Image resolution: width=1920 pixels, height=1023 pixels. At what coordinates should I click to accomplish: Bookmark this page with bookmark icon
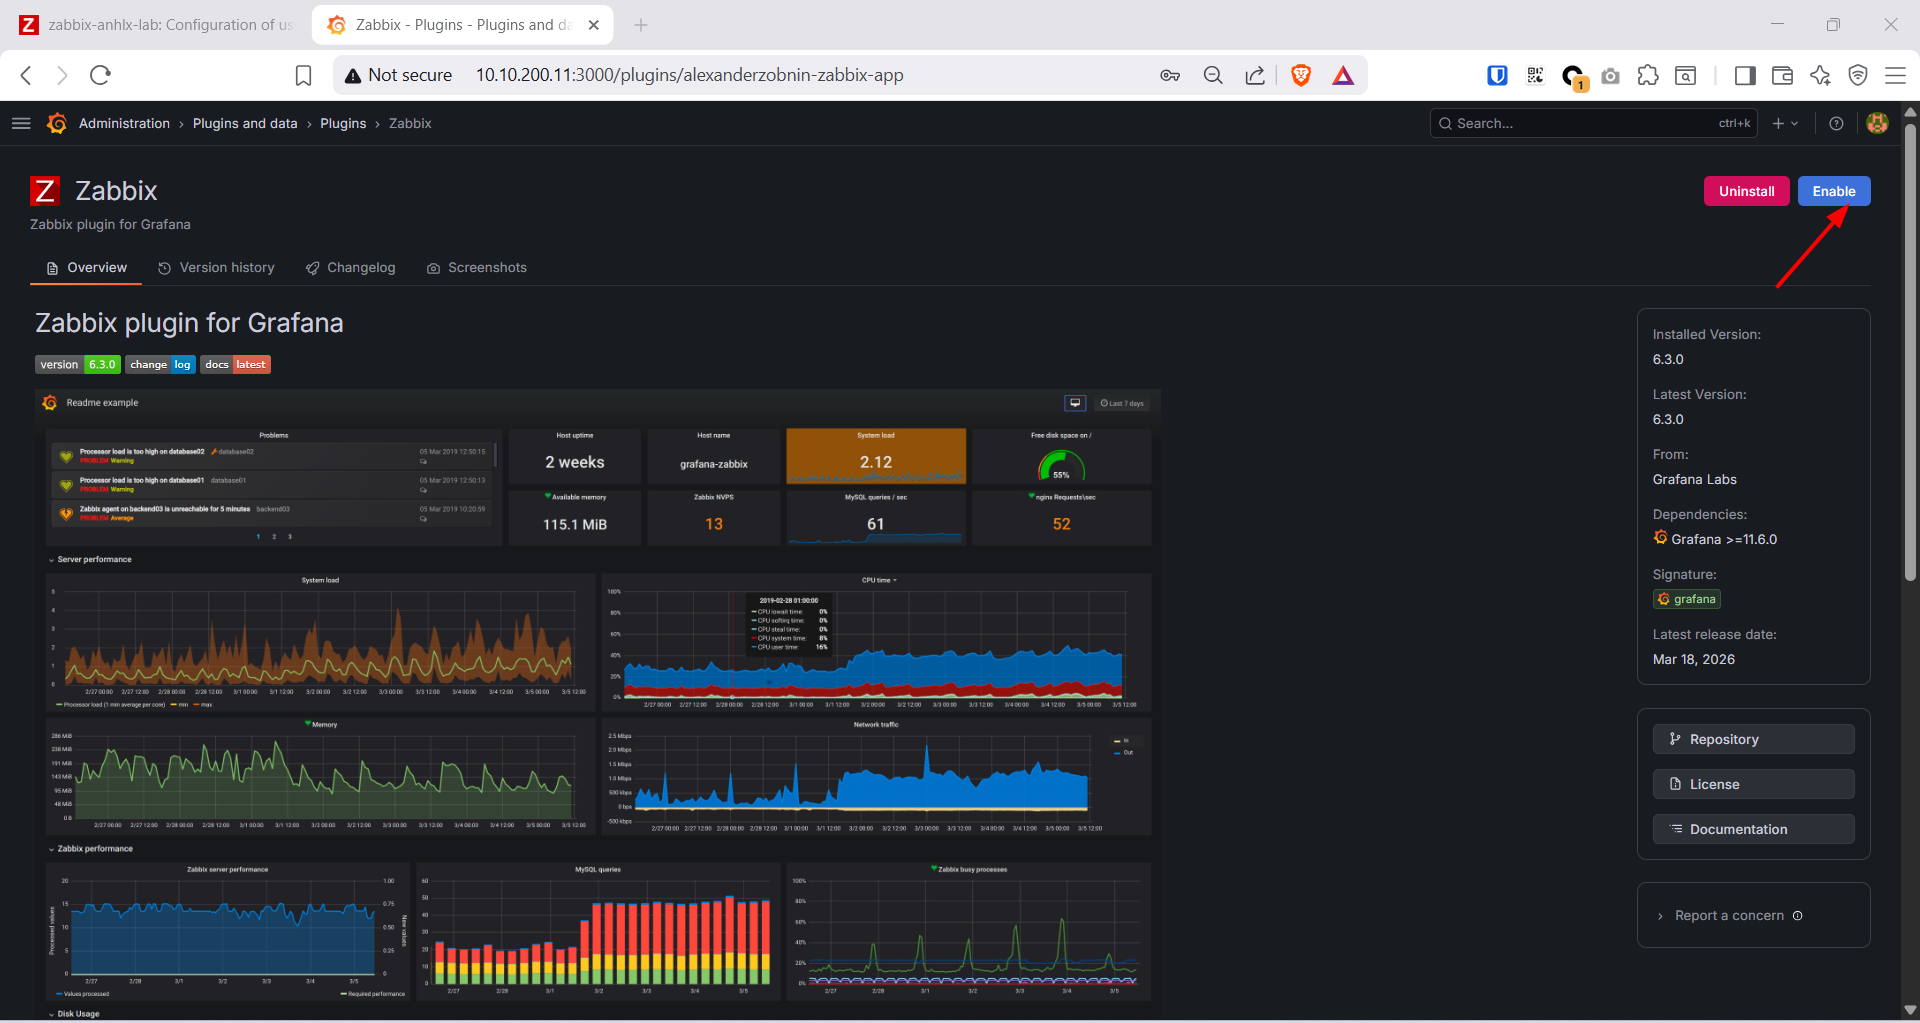303,75
